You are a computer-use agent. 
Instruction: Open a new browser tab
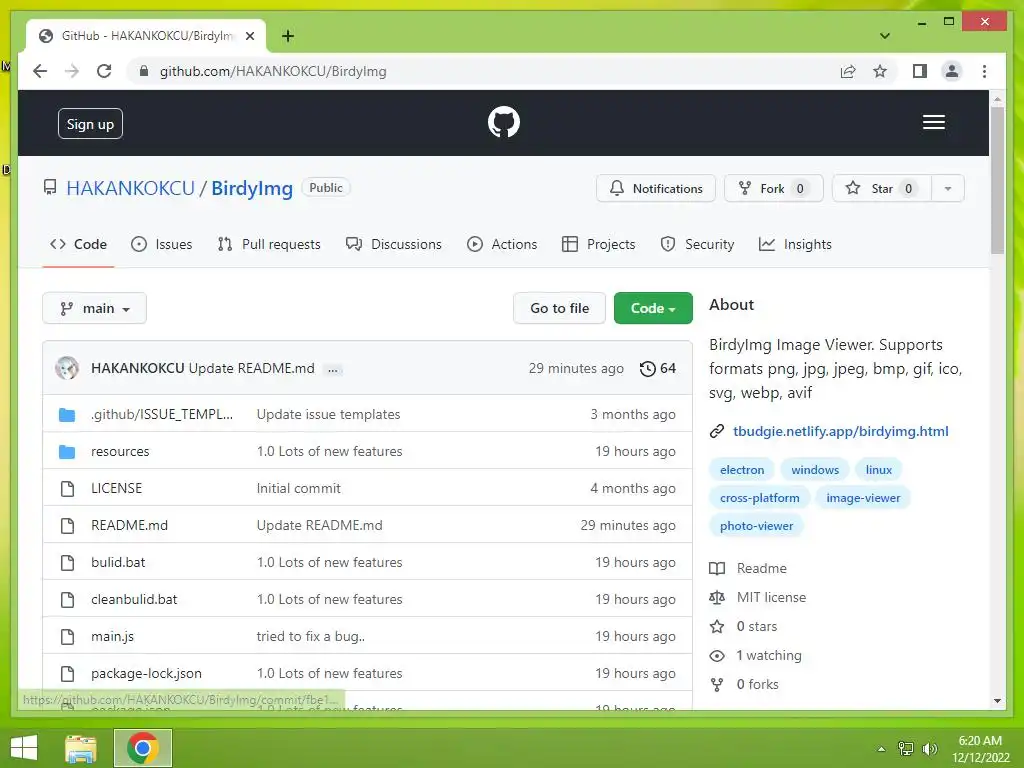(287, 36)
